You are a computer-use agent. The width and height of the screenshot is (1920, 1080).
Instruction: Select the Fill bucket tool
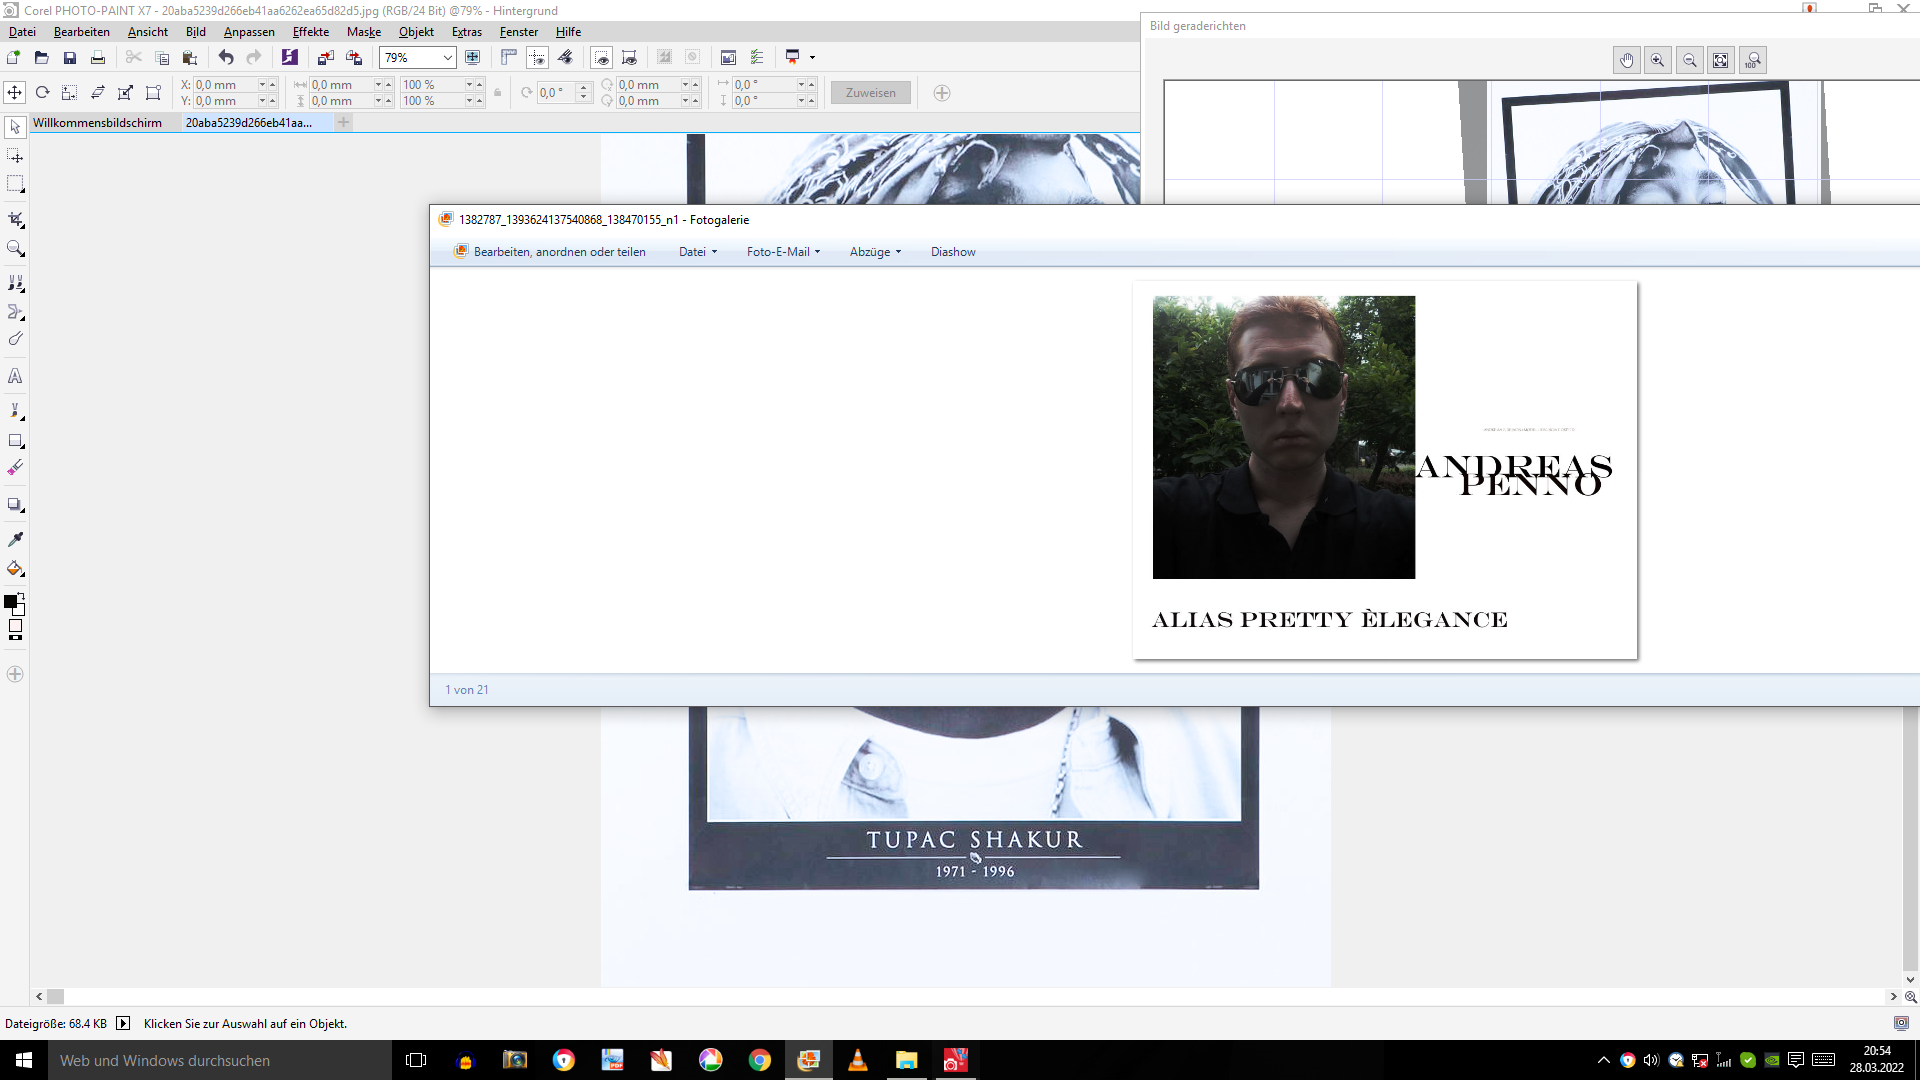click(15, 569)
